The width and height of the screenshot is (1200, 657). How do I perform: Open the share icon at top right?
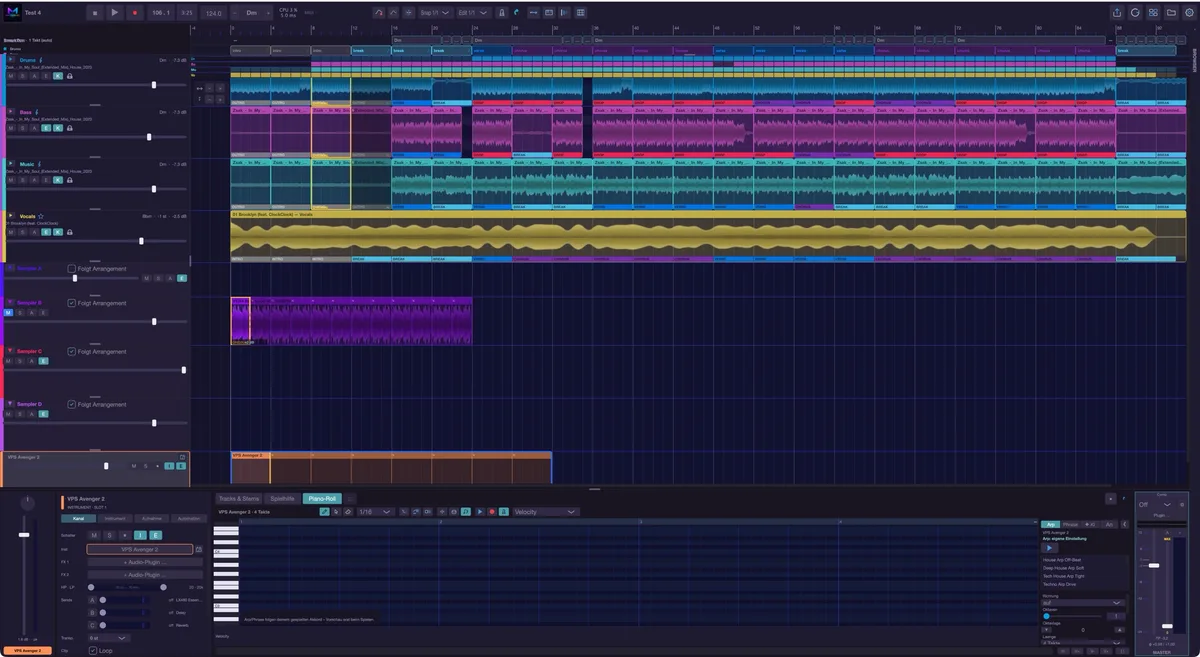click(x=1117, y=13)
